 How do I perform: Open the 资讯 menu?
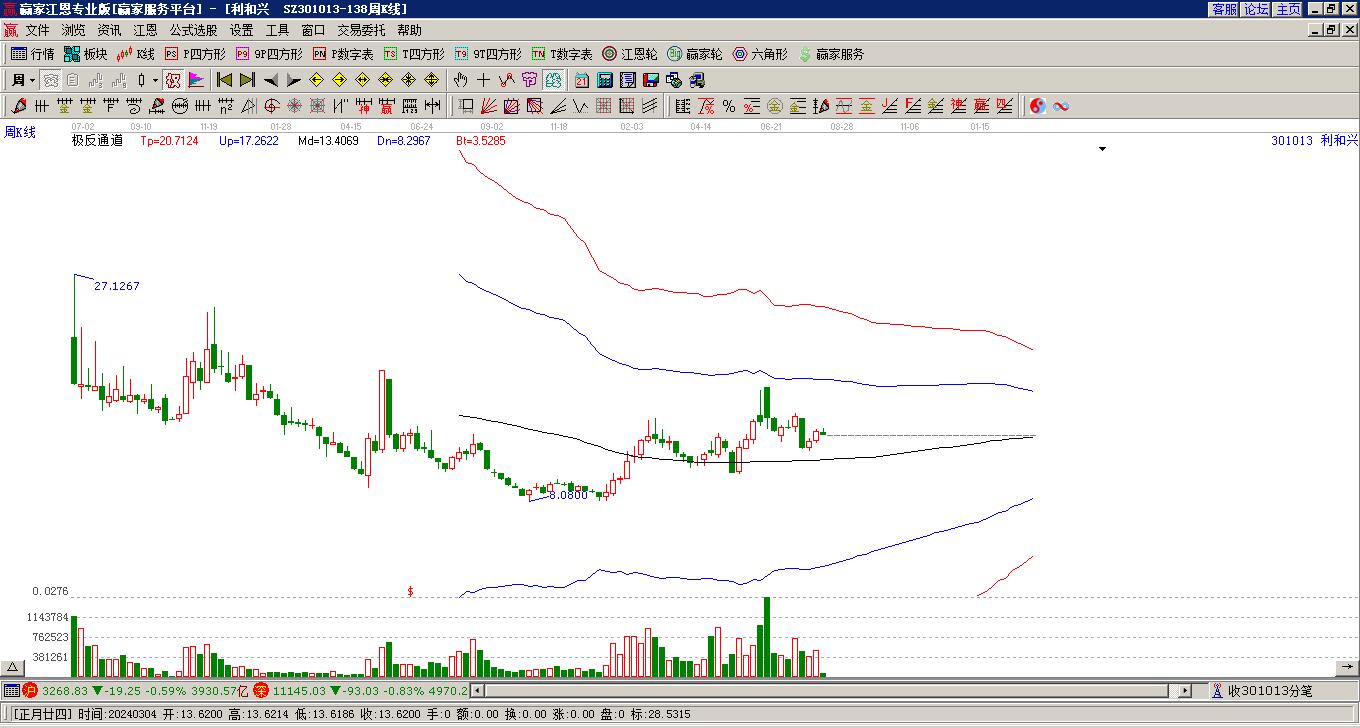[x=109, y=30]
